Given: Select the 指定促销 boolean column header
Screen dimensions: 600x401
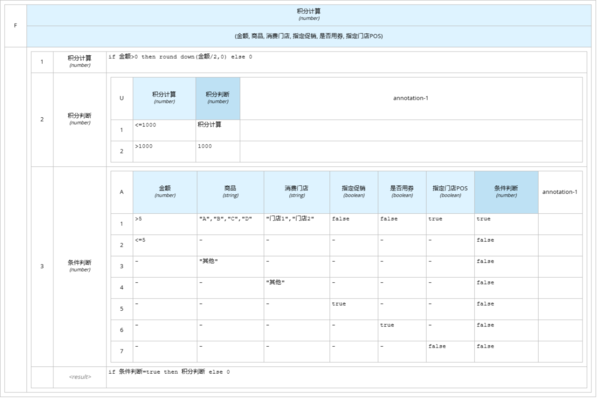Looking at the screenshot, I should [353, 192].
